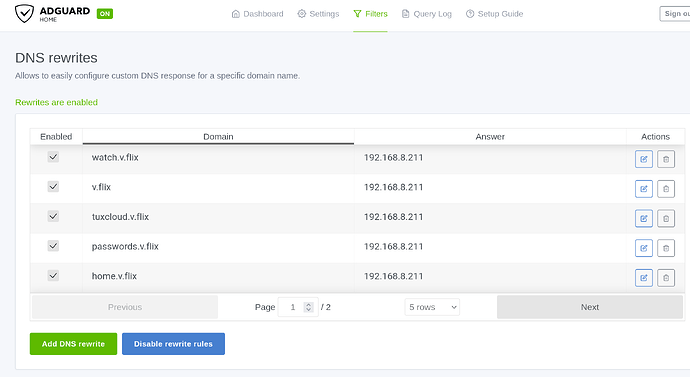Edit the passwords.v.flix rewrite
Screen dimensions: 690x377
pos(643,248)
